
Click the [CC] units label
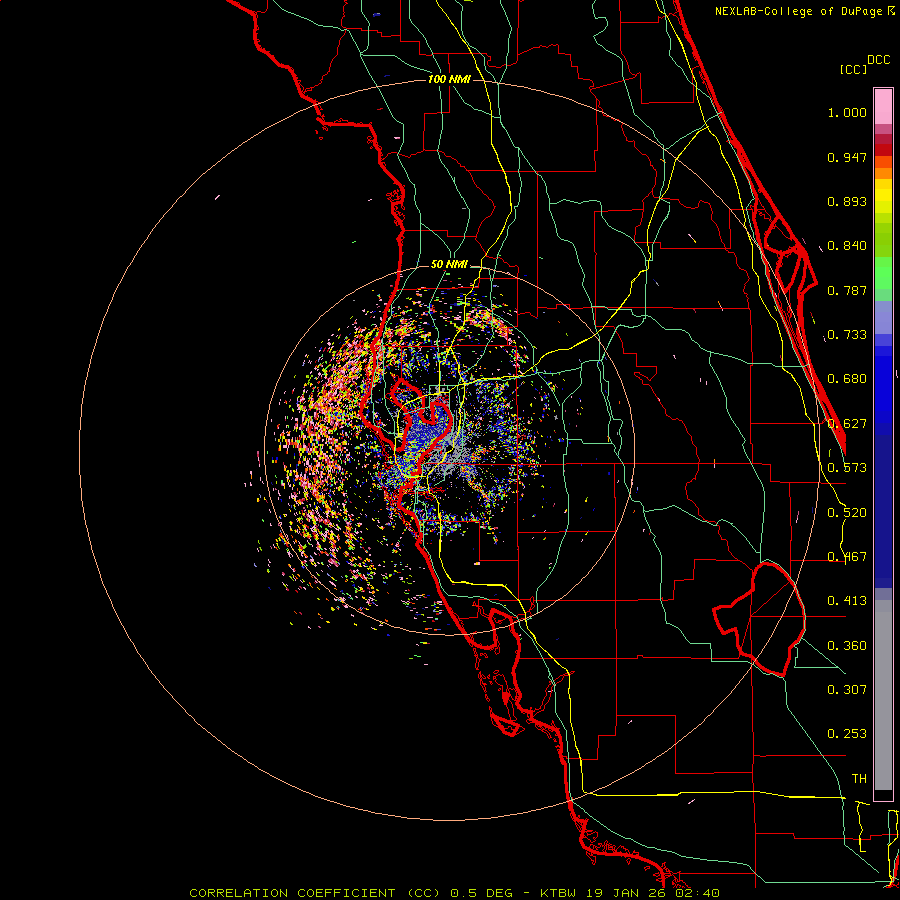pos(853,69)
